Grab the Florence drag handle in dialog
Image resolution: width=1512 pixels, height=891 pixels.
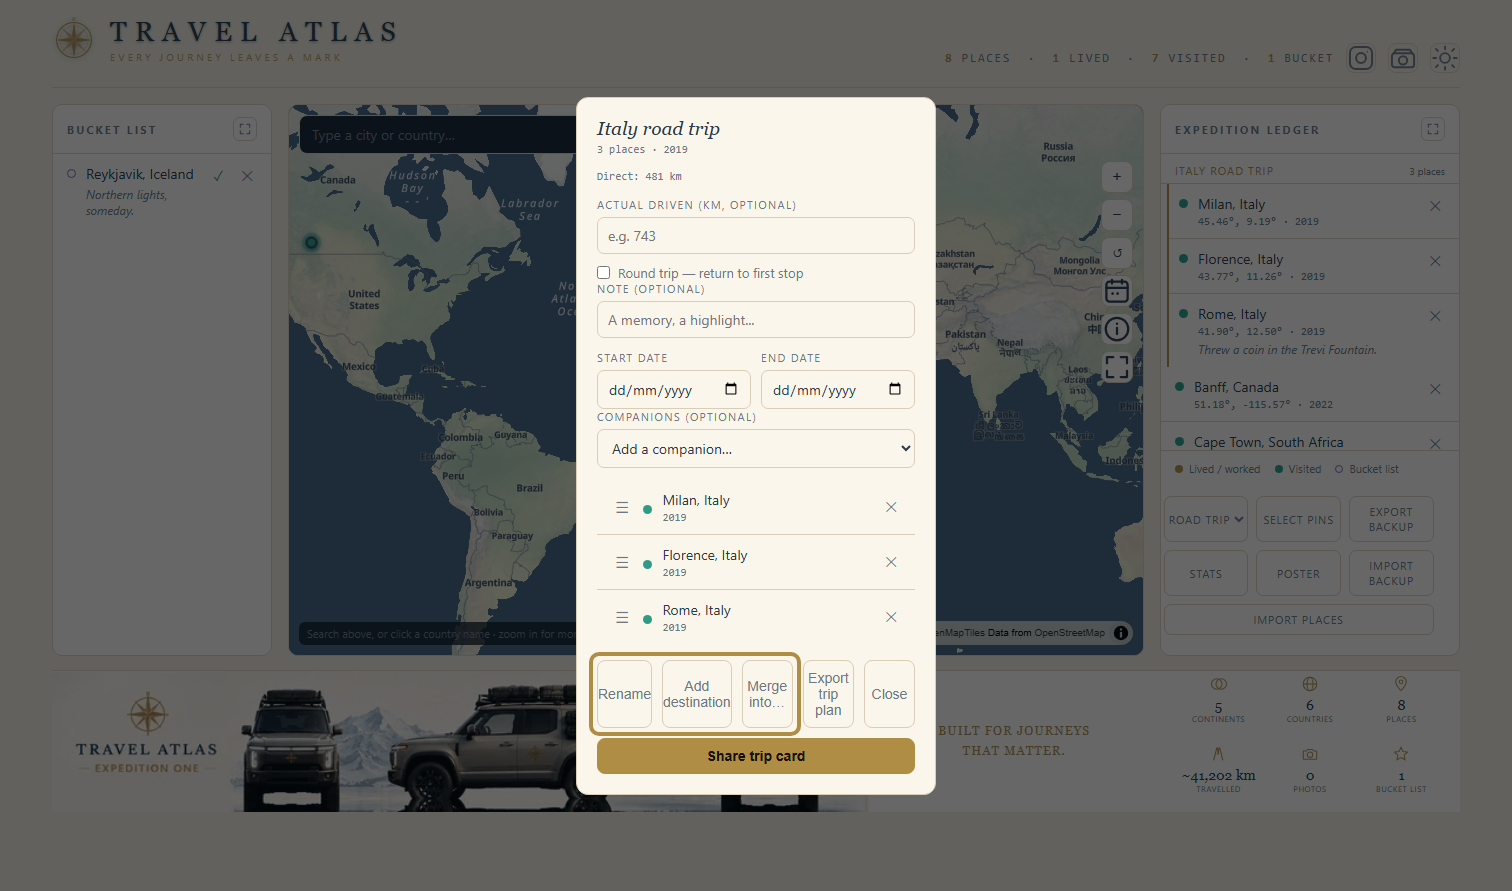click(x=622, y=562)
